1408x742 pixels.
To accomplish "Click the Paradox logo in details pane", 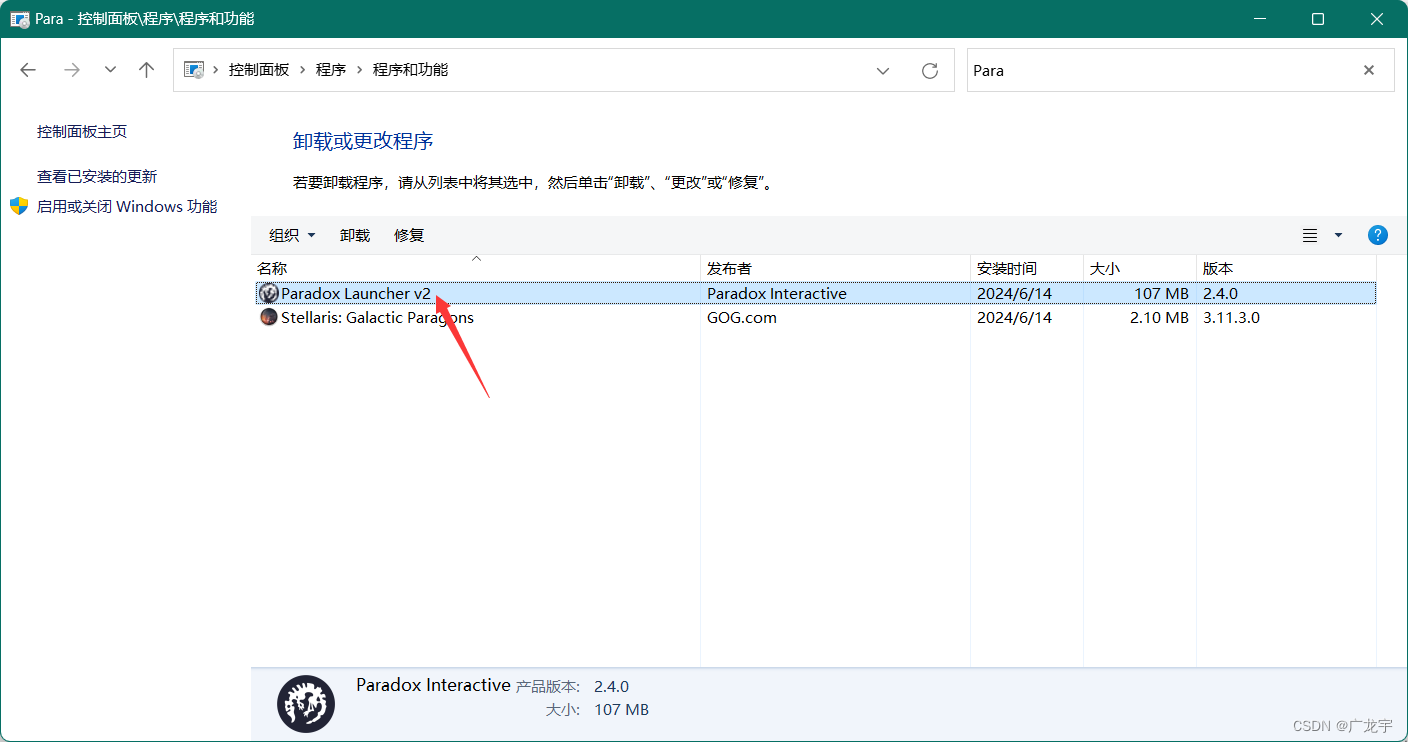I will coord(306,704).
